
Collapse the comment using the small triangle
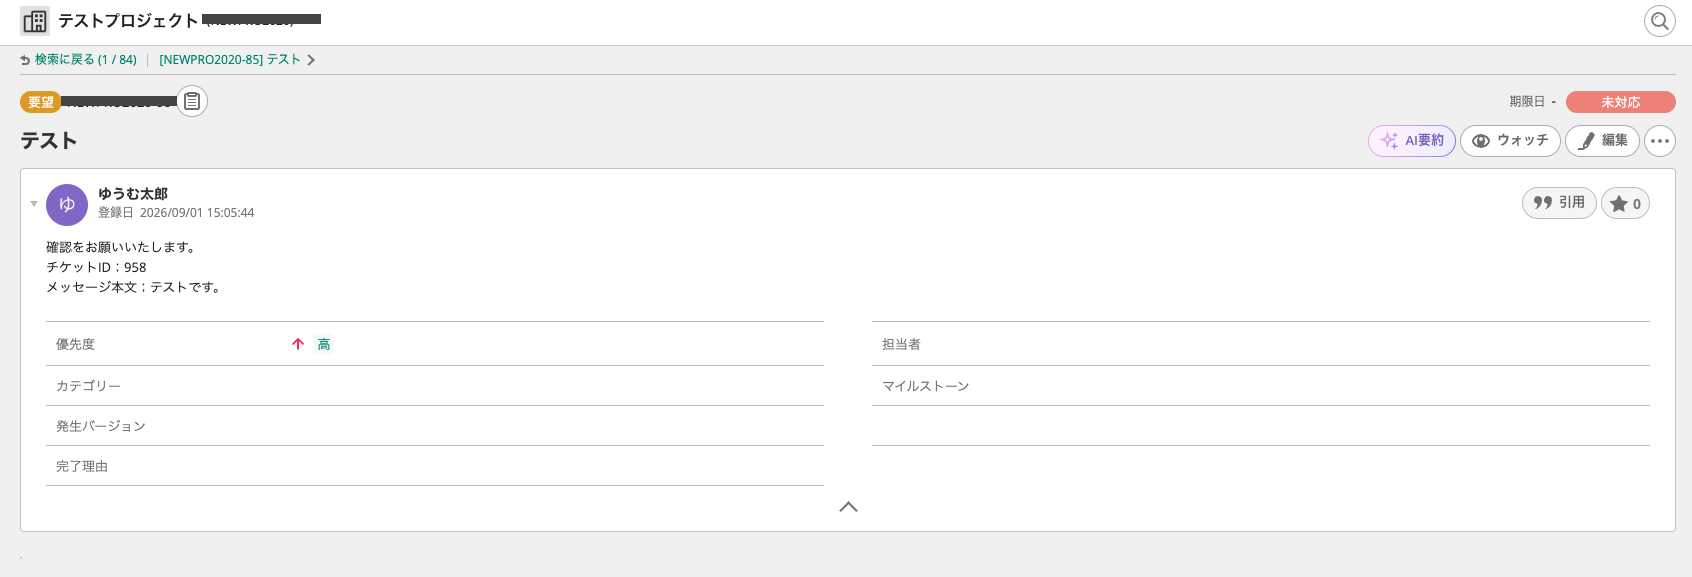click(34, 204)
